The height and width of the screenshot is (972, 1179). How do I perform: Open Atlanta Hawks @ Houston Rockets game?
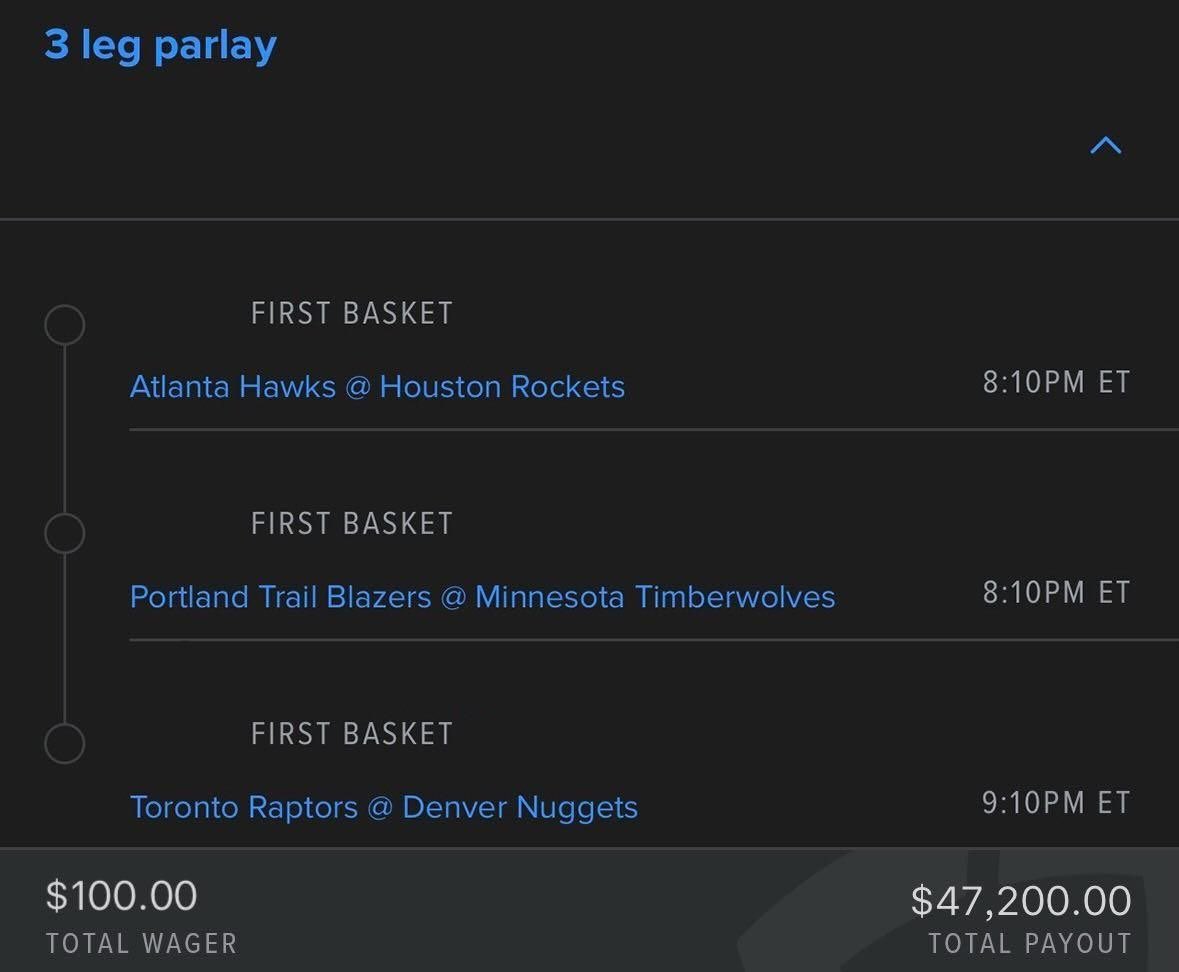[377, 387]
